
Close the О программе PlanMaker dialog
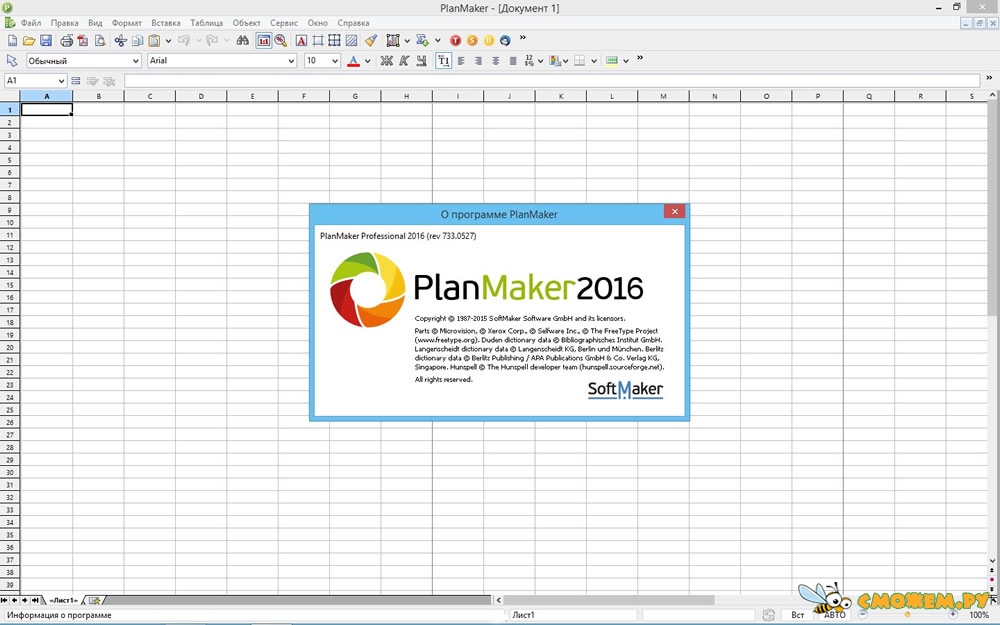point(674,212)
